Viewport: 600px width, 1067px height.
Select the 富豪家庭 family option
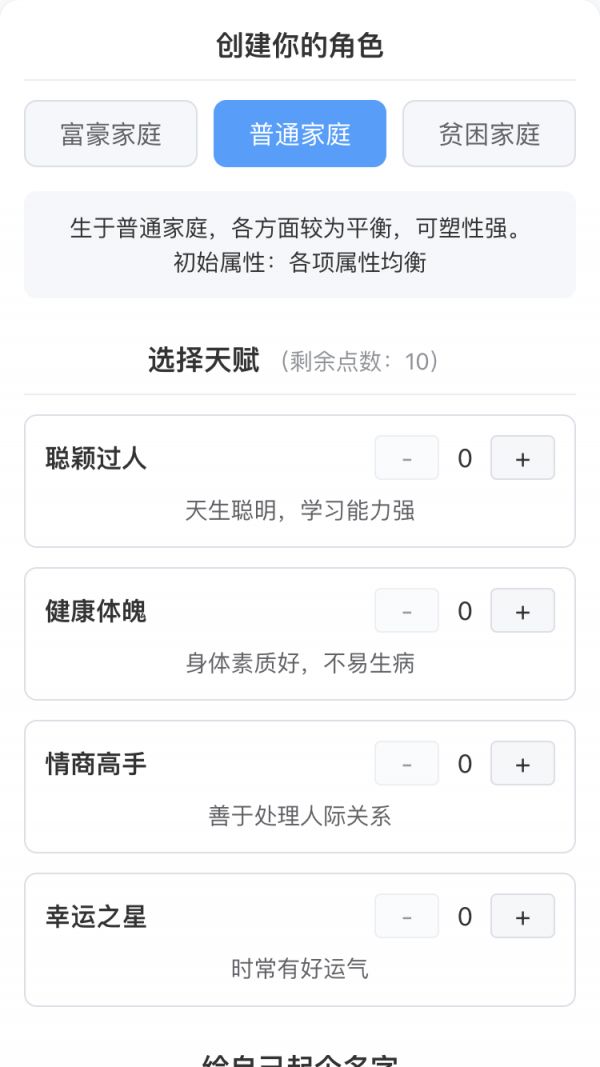click(x=110, y=133)
